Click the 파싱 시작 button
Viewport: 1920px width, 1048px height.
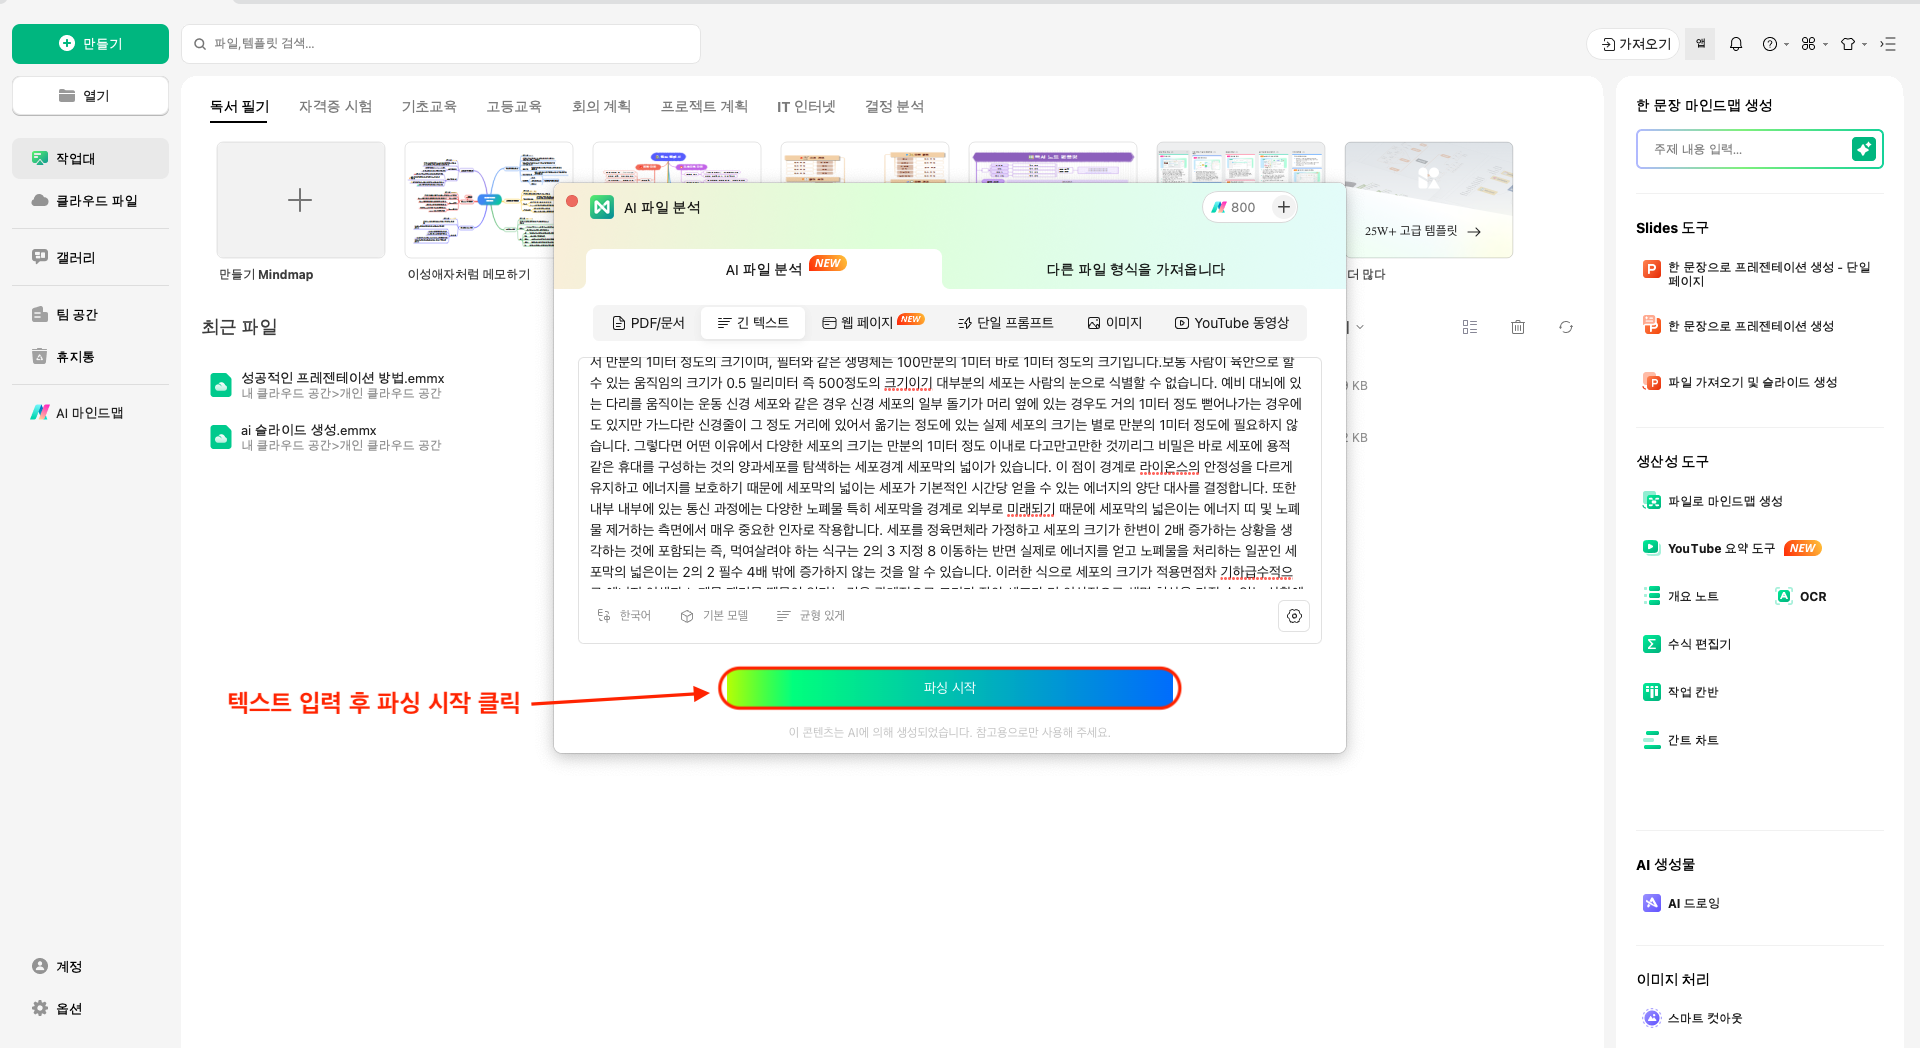(950, 688)
